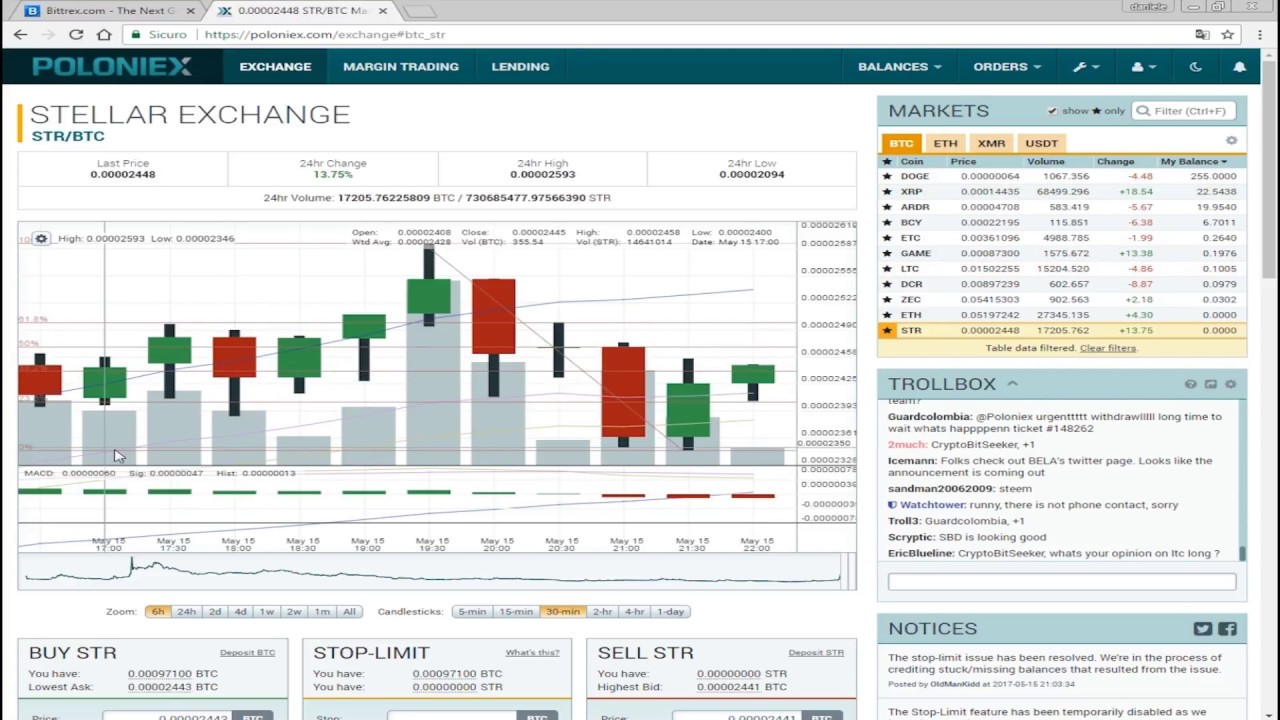The height and width of the screenshot is (720, 1280).
Task: Set candlesticks to 2-hr
Action: pyautogui.click(x=602, y=611)
